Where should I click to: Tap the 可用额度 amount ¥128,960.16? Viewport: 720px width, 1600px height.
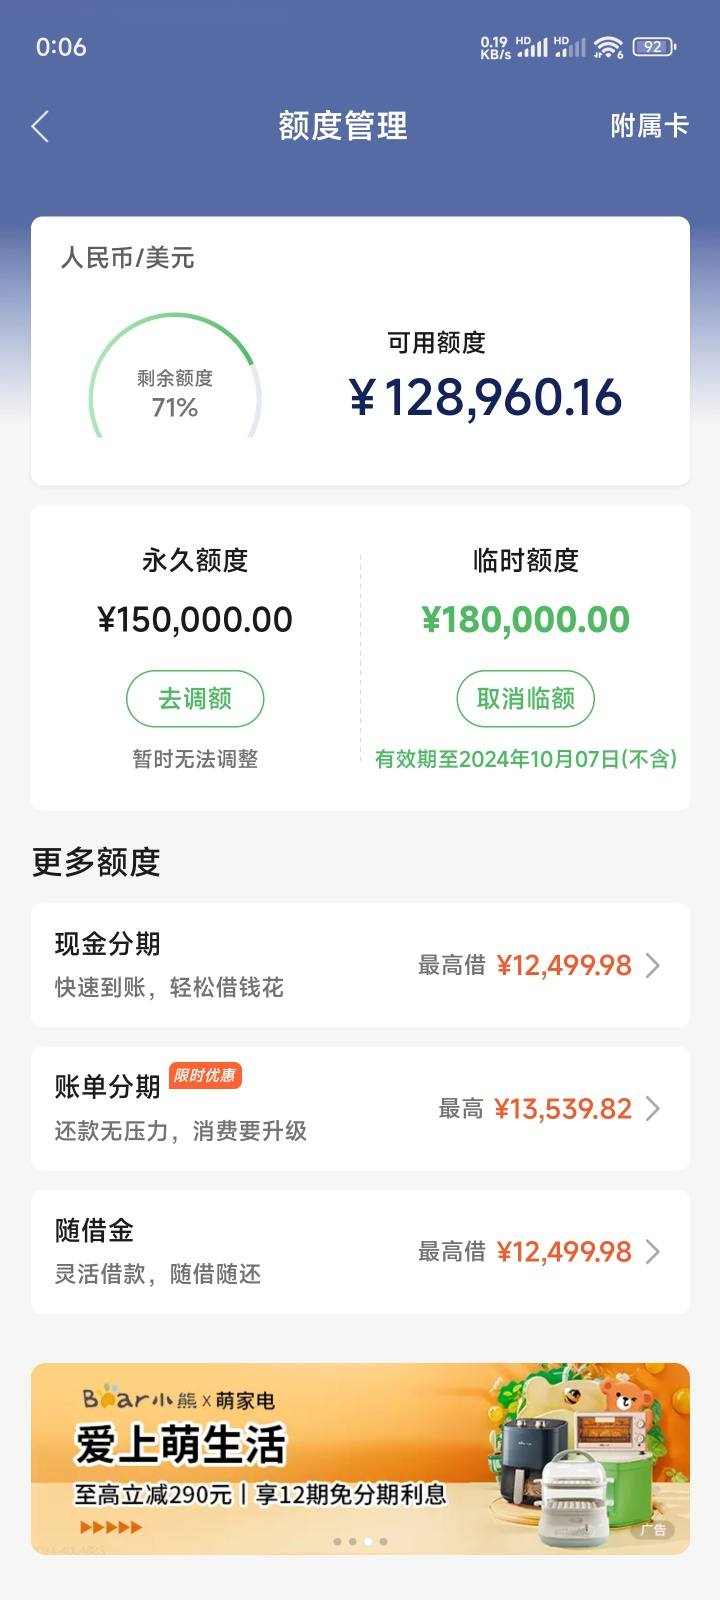[486, 398]
